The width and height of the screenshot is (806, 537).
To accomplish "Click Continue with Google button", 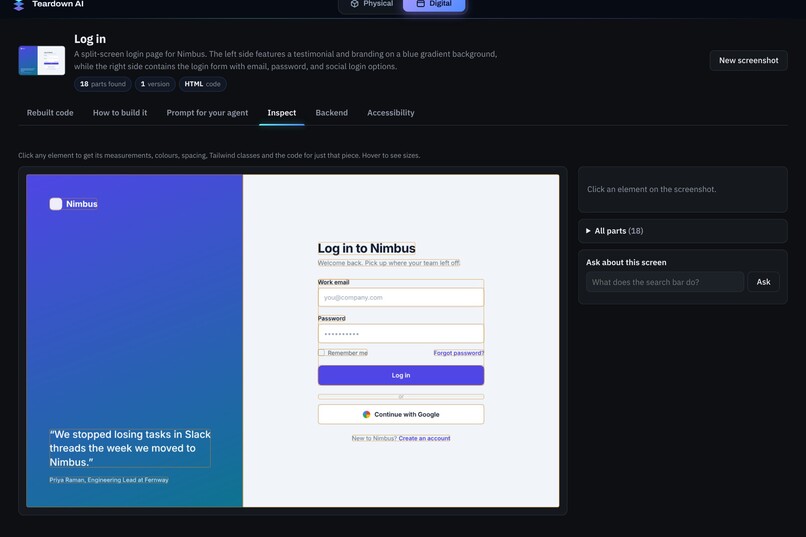I will (401, 414).
